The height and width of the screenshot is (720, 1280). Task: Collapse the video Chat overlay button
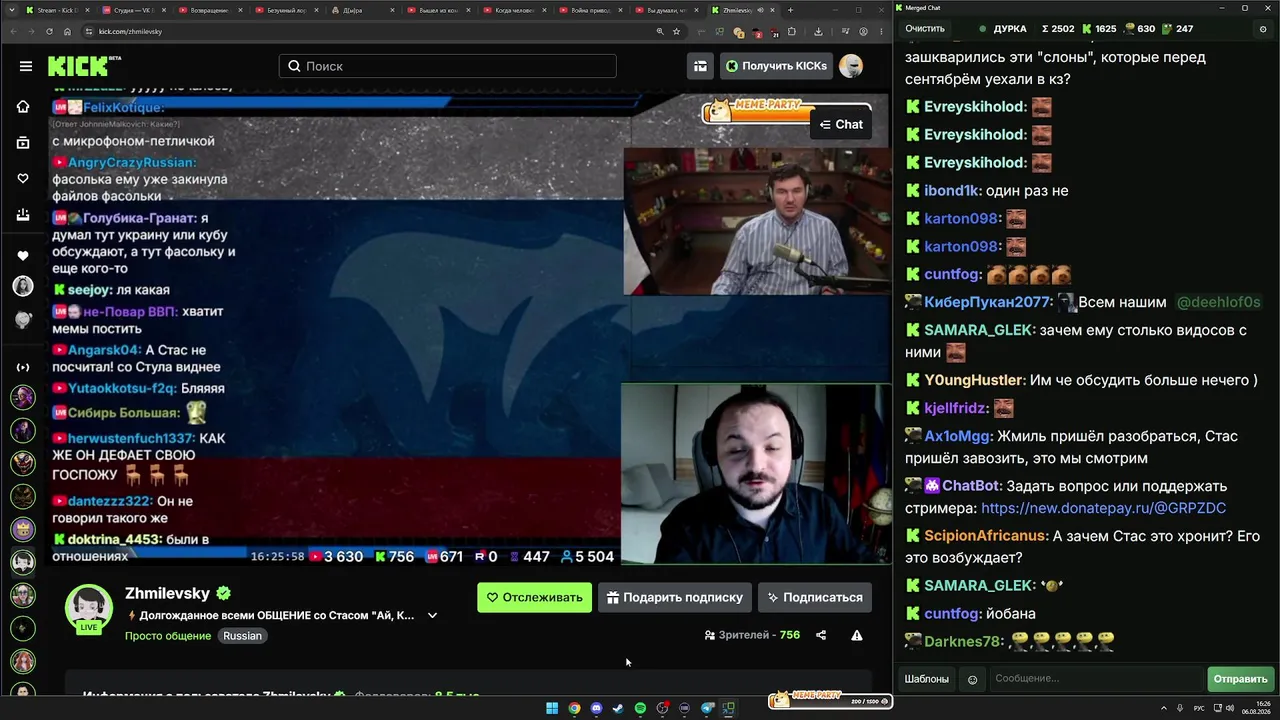point(841,124)
